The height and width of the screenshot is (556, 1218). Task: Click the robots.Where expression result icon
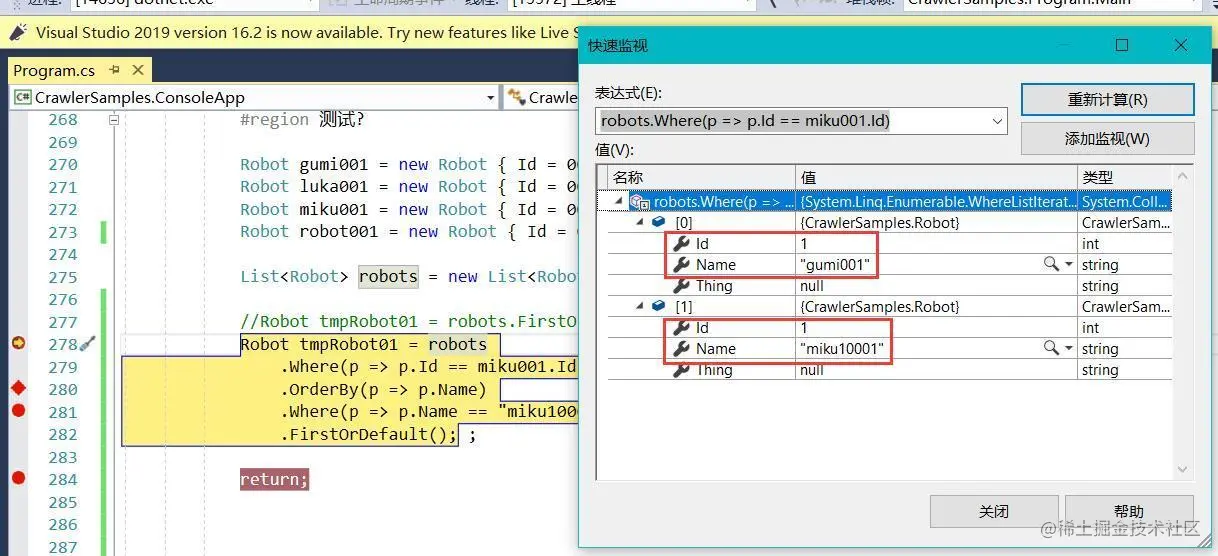(x=638, y=202)
